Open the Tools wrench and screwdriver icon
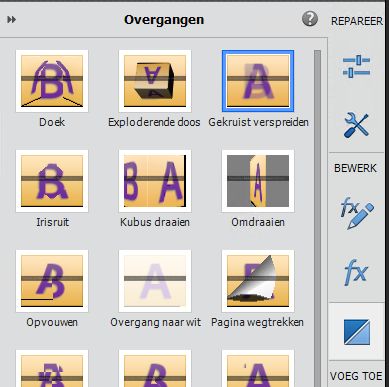This screenshot has width=389, height=387. 356,125
